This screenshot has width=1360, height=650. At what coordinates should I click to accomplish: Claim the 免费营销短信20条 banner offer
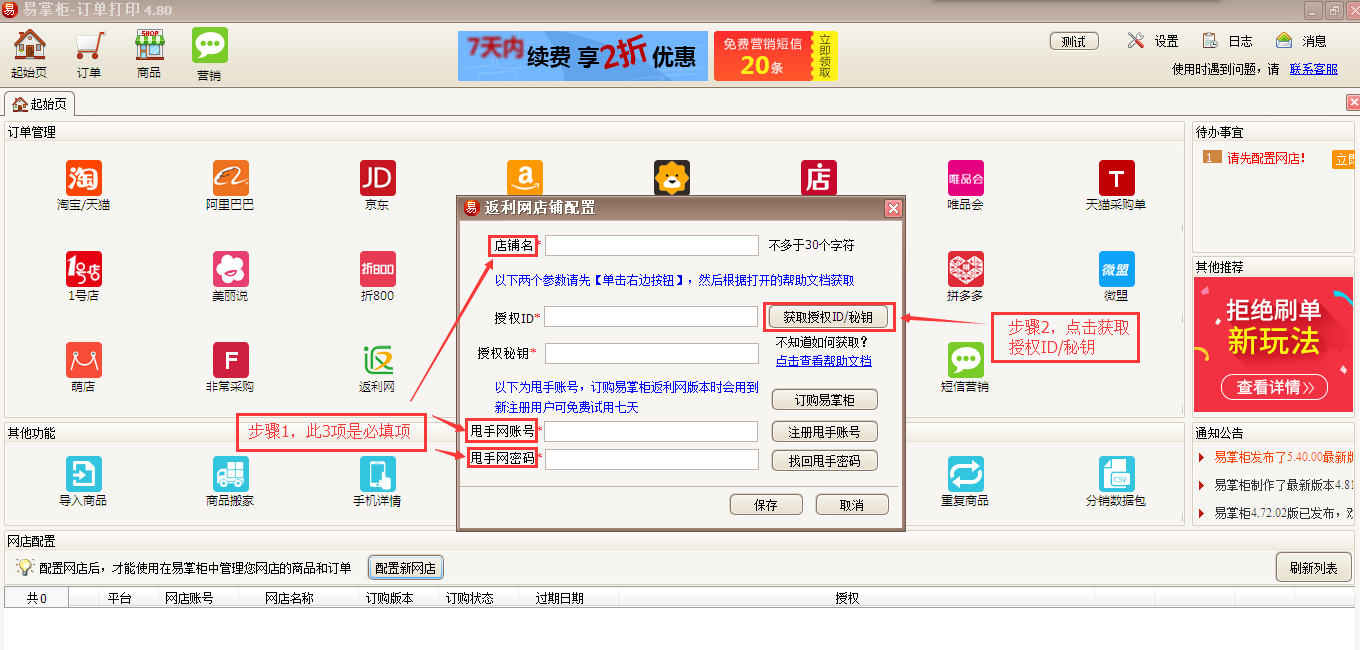(x=776, y=56)
